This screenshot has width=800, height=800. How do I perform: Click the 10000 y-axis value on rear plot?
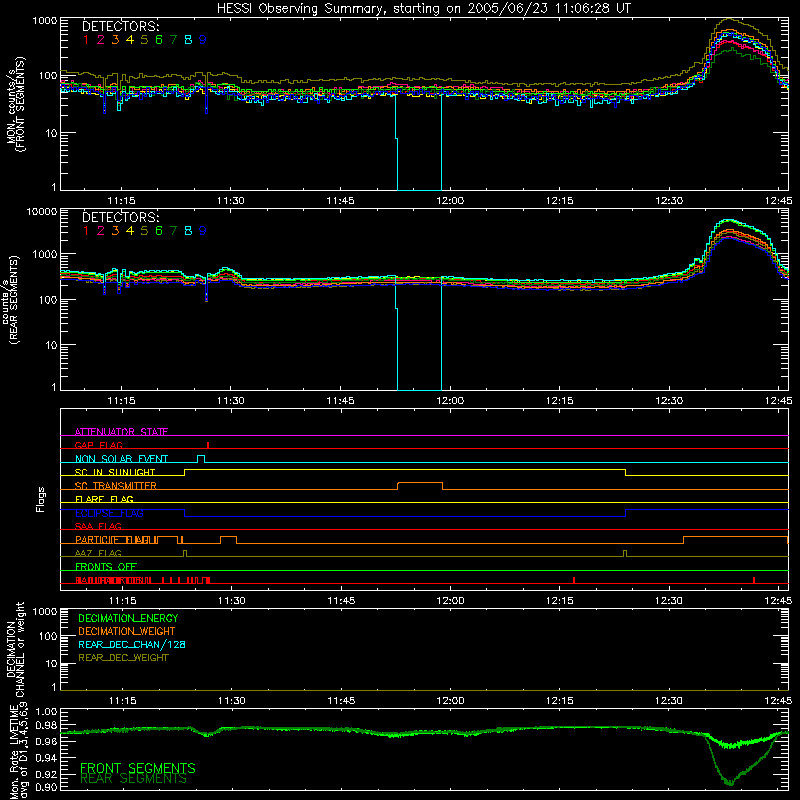pos(42,212)
